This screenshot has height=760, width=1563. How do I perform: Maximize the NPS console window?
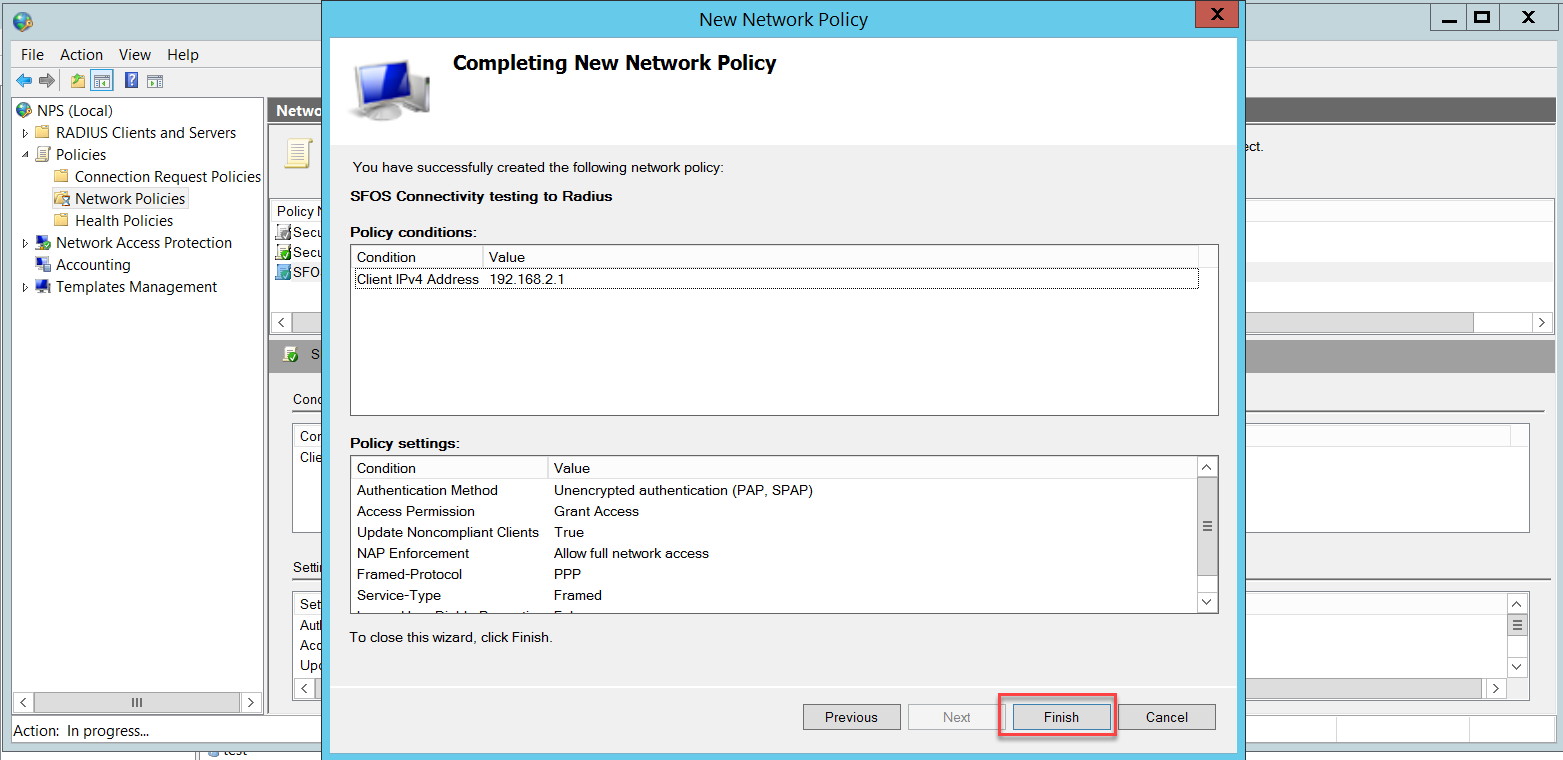click(x=1483, y=16)
